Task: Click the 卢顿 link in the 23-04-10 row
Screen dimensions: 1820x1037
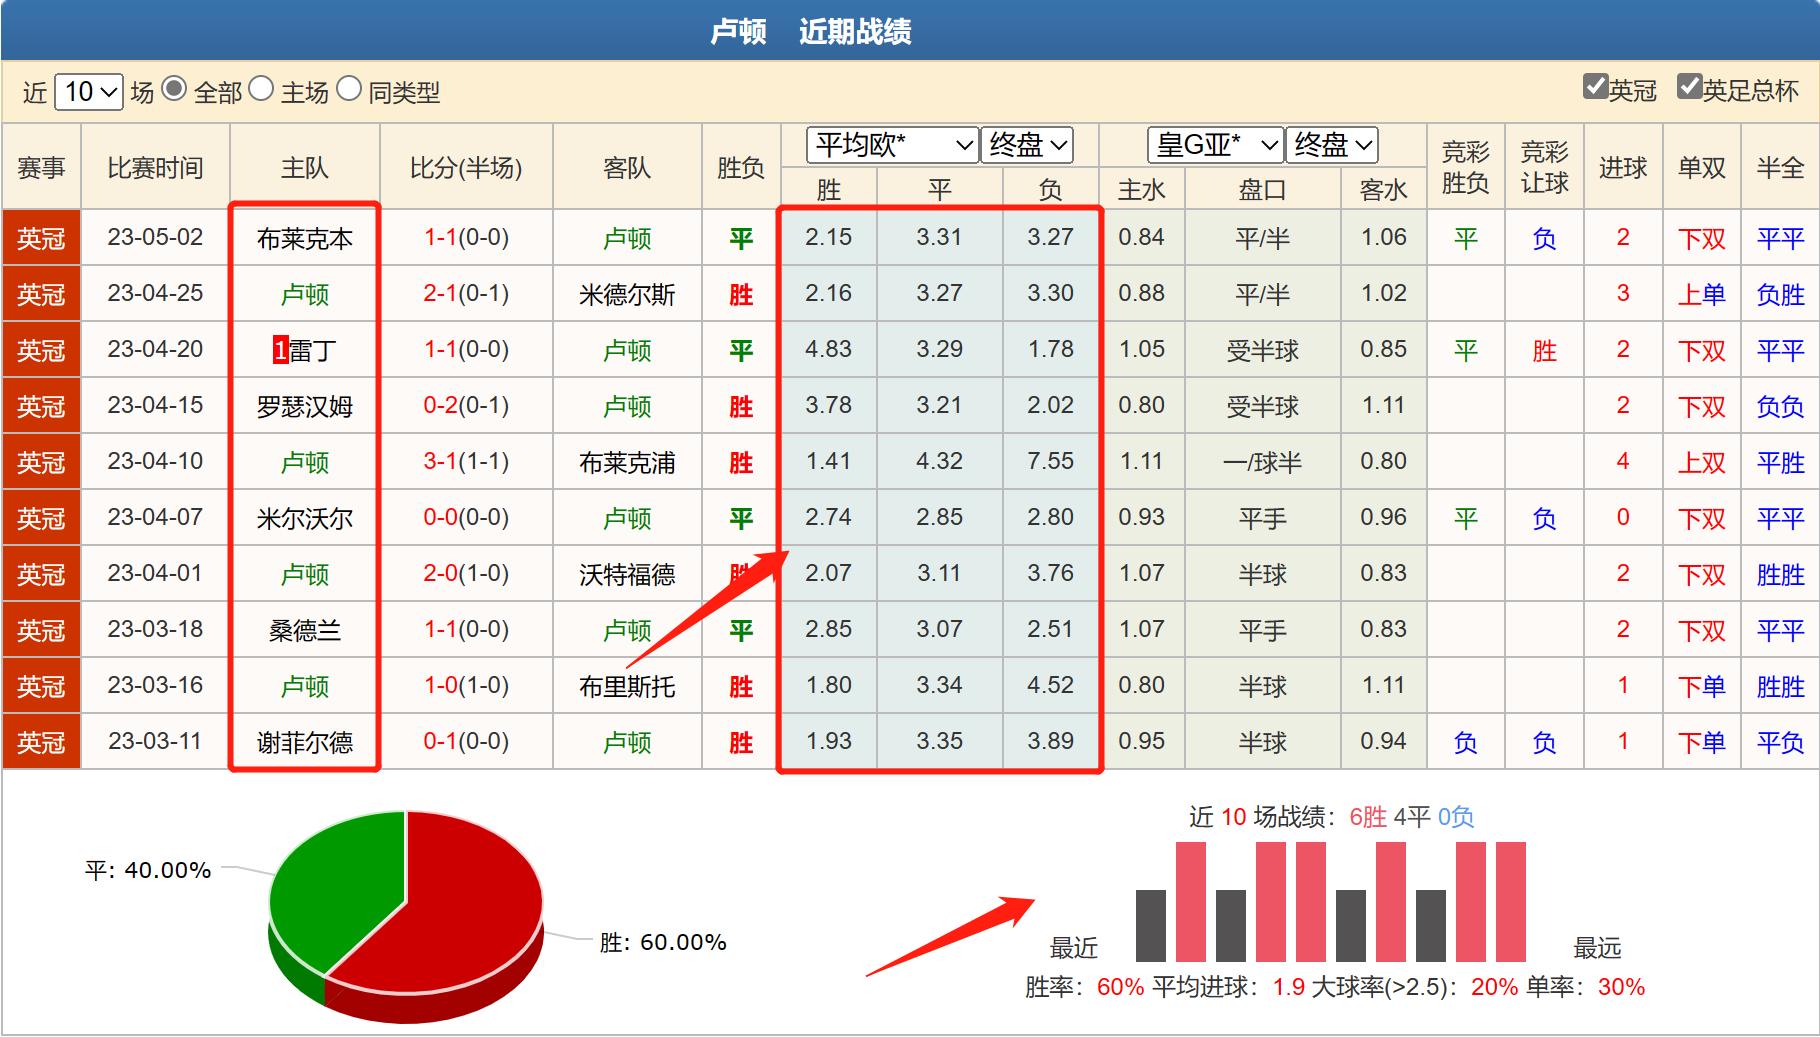Action: click(x=303, y=461)
